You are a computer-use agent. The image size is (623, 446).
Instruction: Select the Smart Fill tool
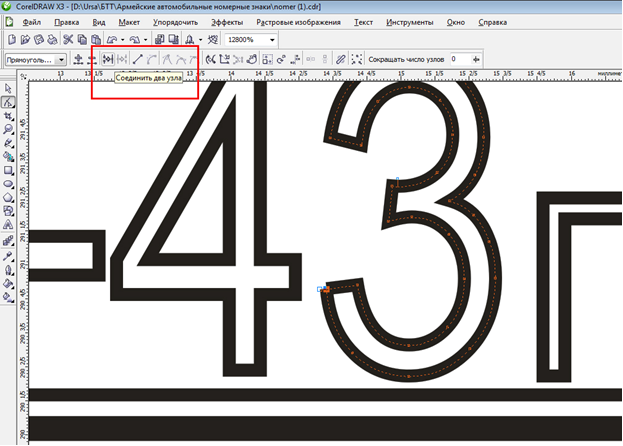pos(8,156)
